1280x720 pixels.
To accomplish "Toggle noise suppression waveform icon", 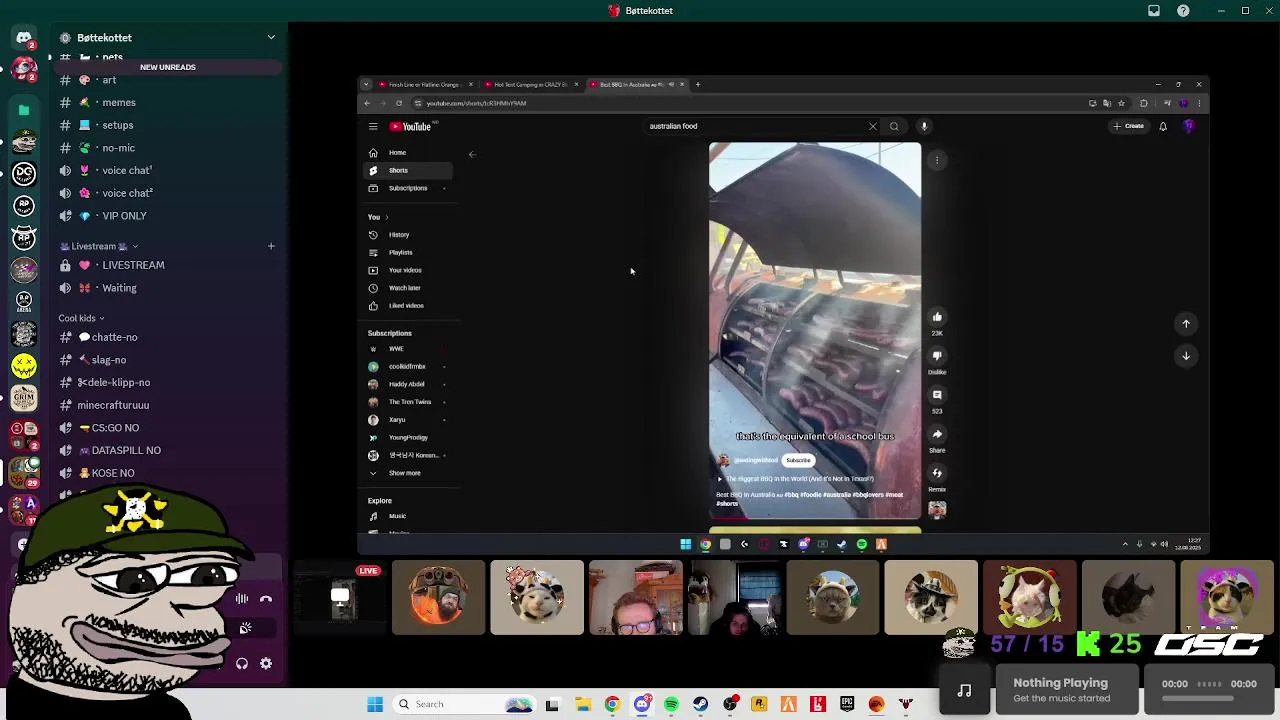I will point(242,599).
